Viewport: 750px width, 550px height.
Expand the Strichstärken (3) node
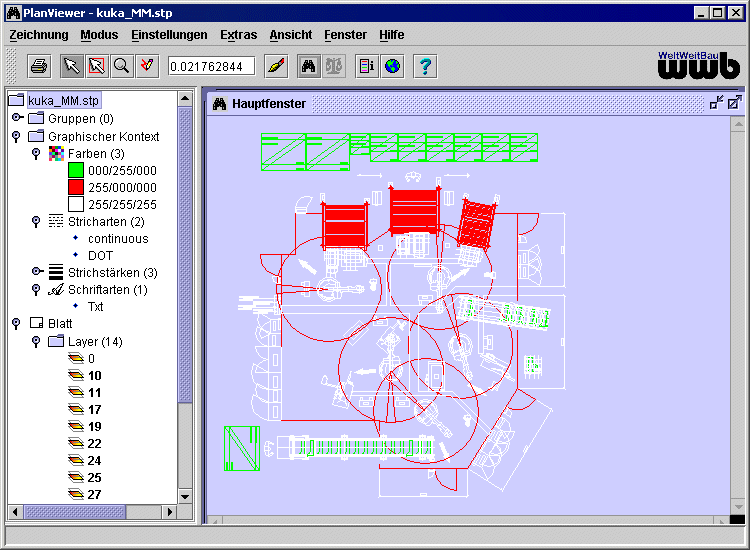[37, 272]
